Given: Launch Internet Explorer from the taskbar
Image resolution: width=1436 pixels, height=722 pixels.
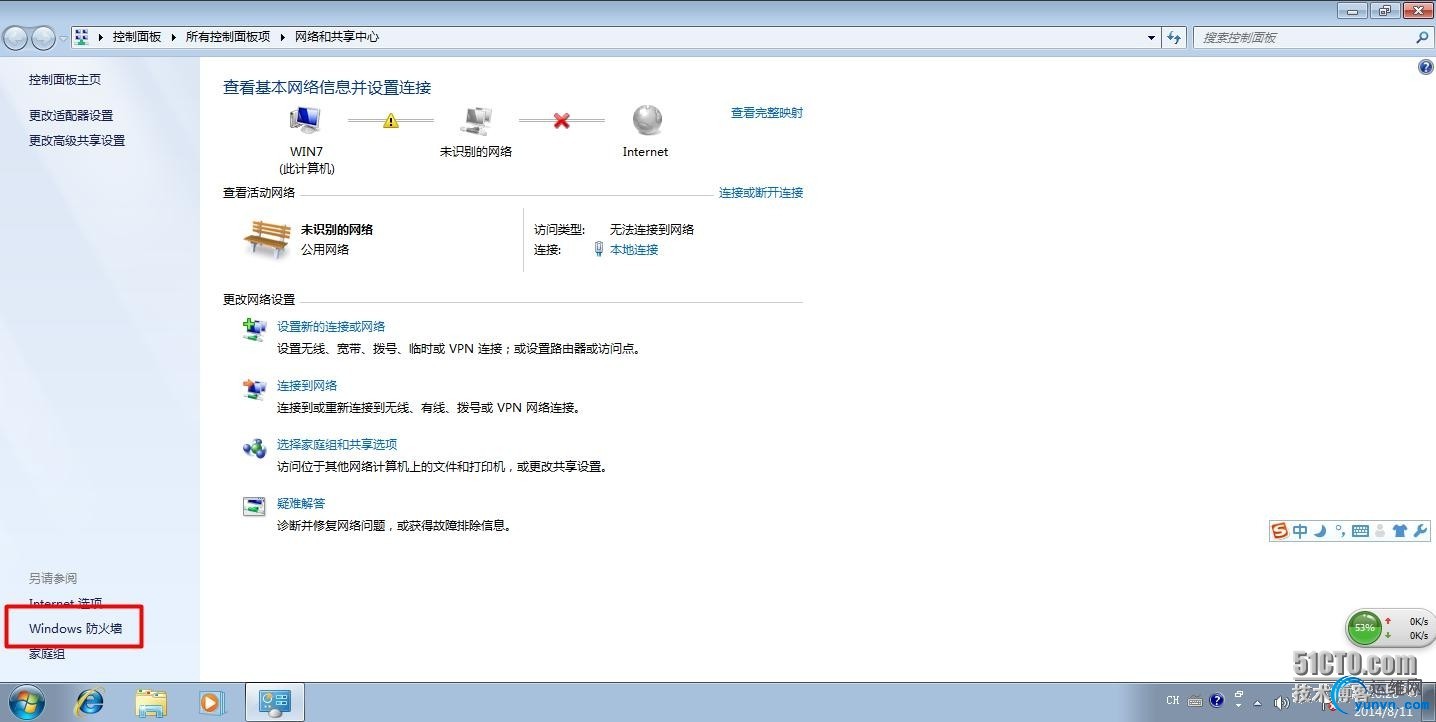Looking at the screenshot, I should click(x=90, y=702).
